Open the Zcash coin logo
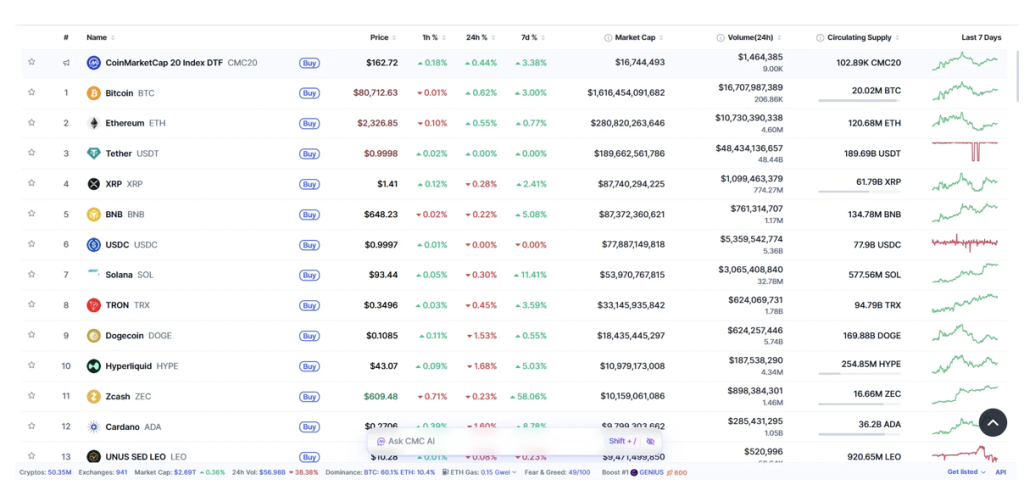Screen dimensions: 1024x485 pyautogui.click(x=94, y=396)
